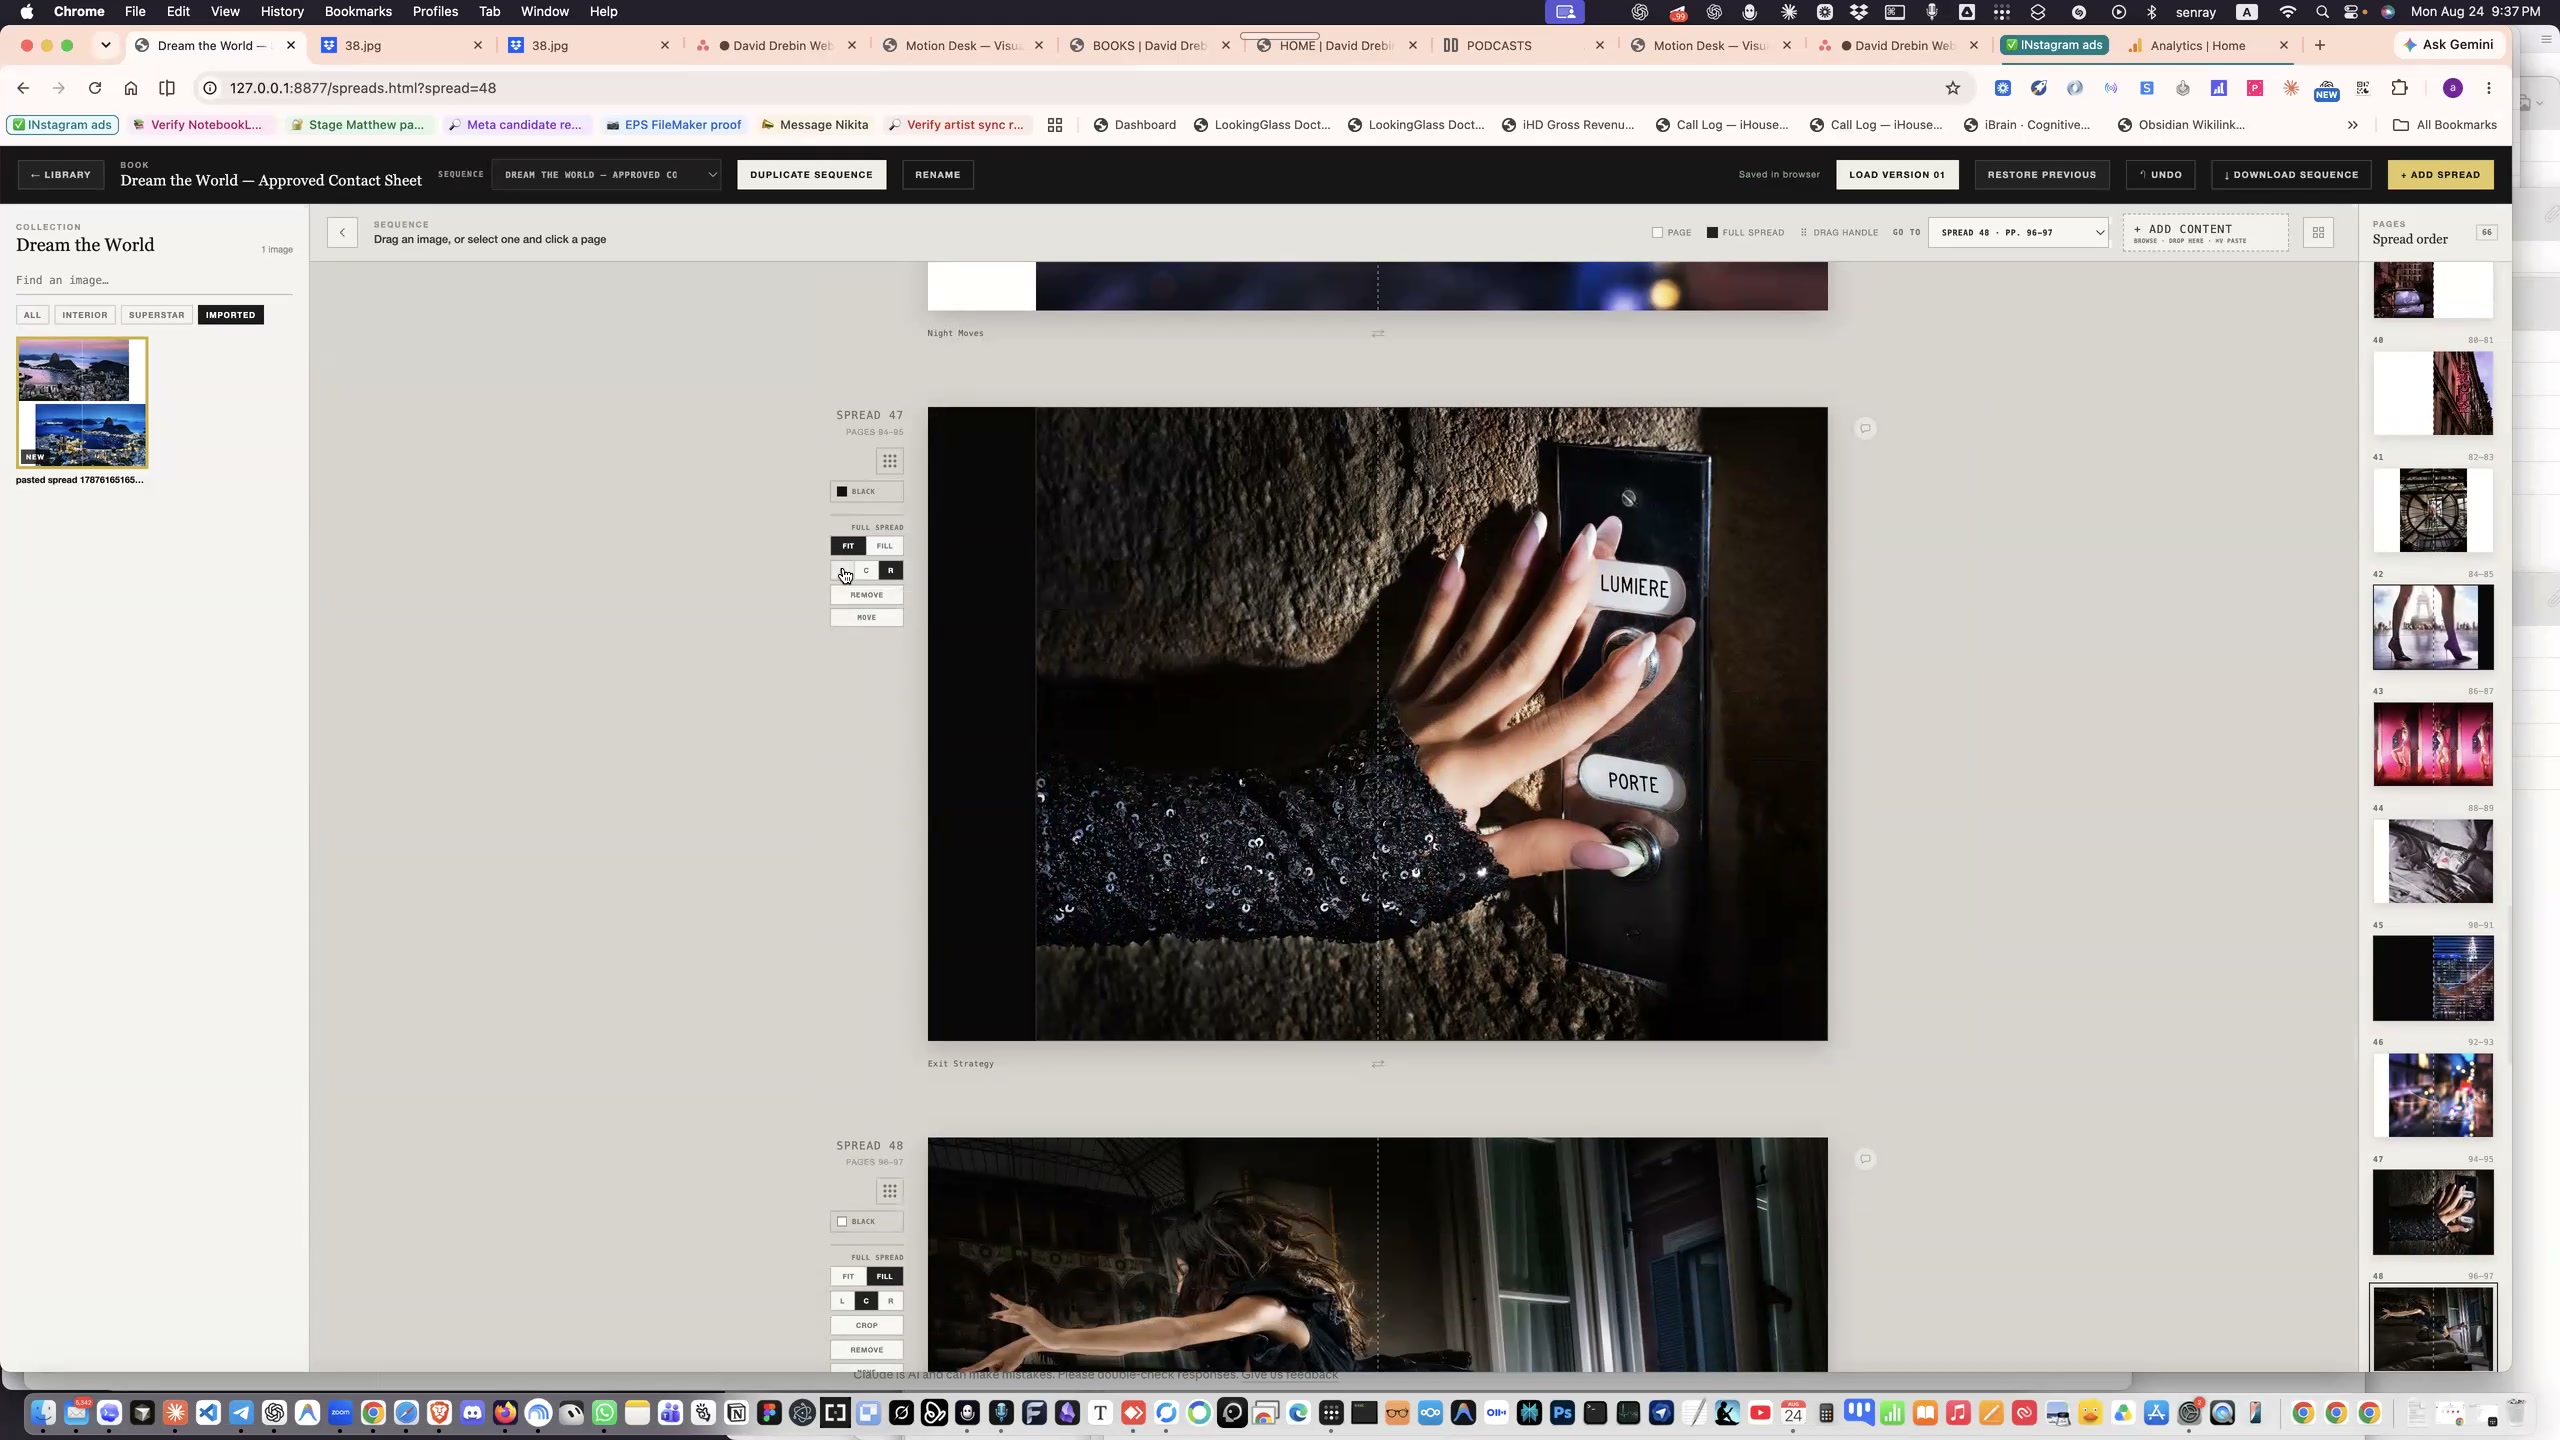Screen dimensions: 2560x1440
Task: Show hidden bookmarks with double chevron
Action: [2352, 125]
